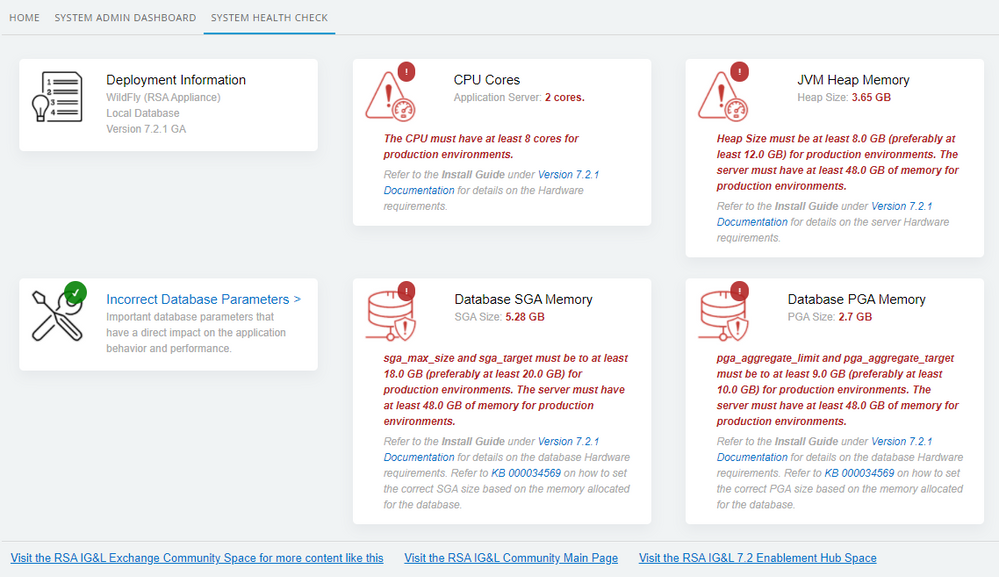Click the Database PGA Memory database icon
This screenshot has height=577, width=999.
coord(722,316)
